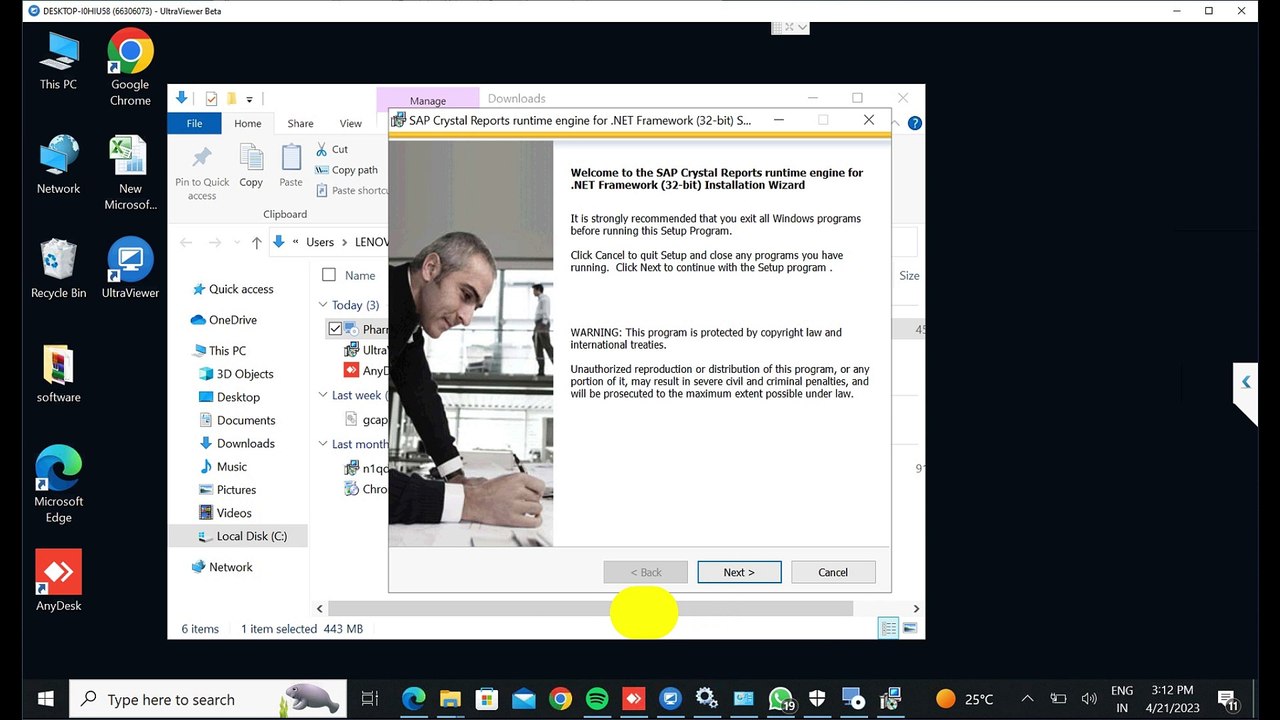Image resolution: width=1280 pixels, height=720 pixels.
Task: Switch to the Home ribbon tab
Action: (248, 123)
